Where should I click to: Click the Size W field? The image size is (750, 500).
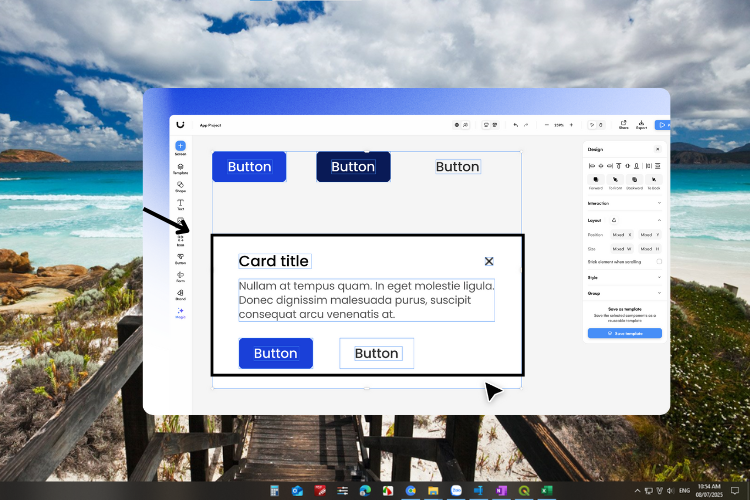click(x=622, y=249)
